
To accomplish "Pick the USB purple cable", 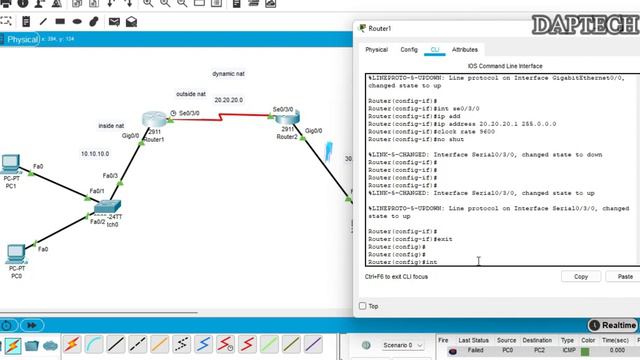I will (x=313, y=344).
